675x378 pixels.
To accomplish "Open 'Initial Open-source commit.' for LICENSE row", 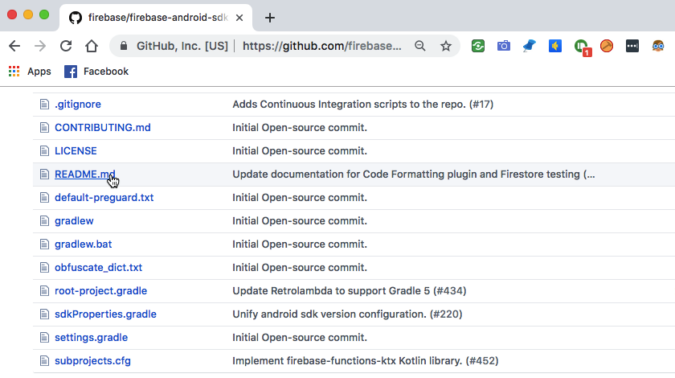I will [300, 151].
